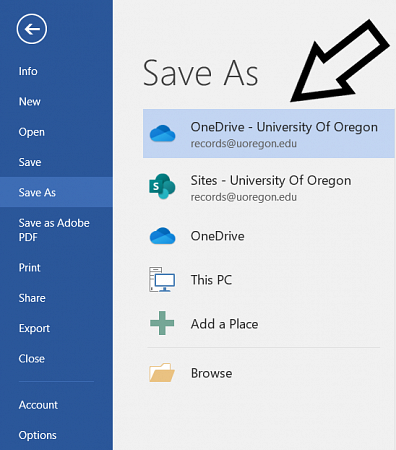Open the Account page
Image resolution: width=396 pixels, height=450 pixels.
pyautogui.click(x=38, y=405)
